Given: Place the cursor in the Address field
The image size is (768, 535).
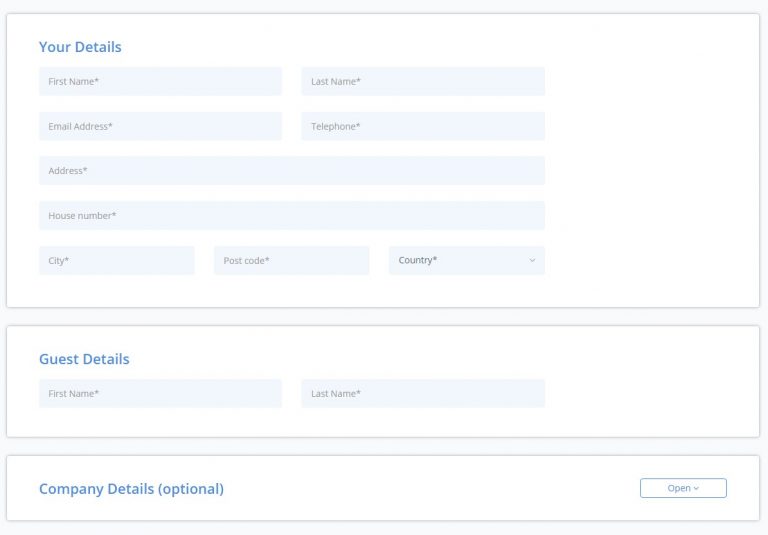Looking at the screenshot, I should [x=292, y=170].
